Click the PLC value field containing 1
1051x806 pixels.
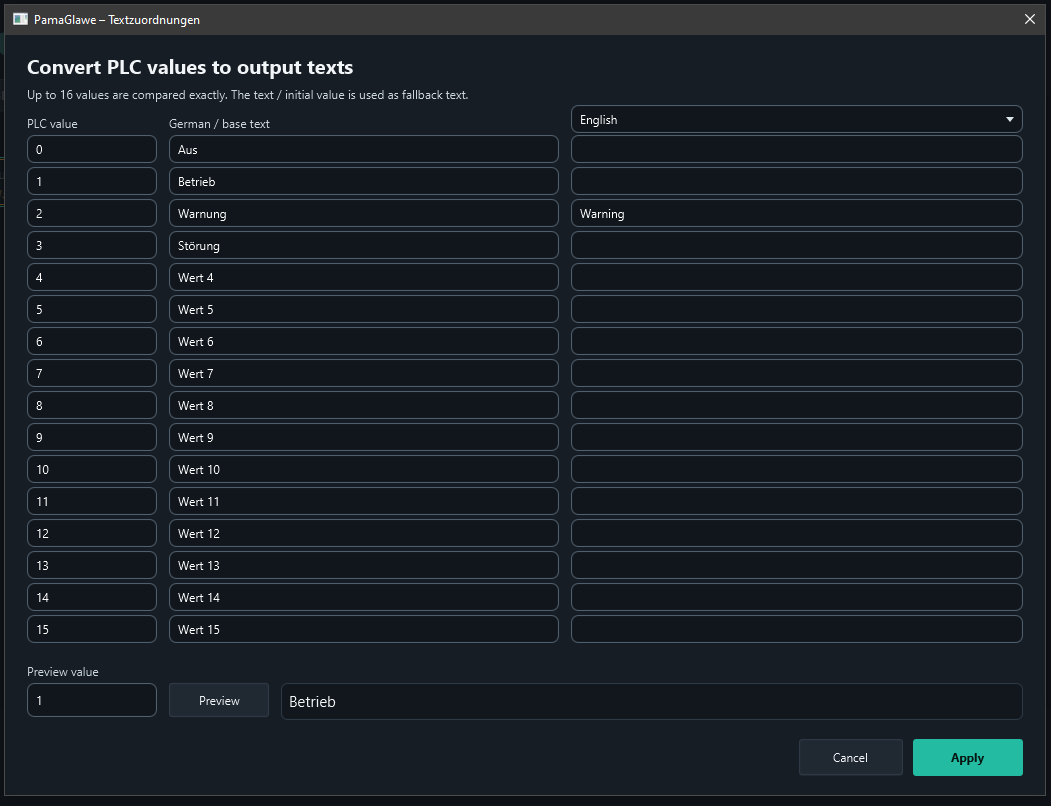[92, 182]
